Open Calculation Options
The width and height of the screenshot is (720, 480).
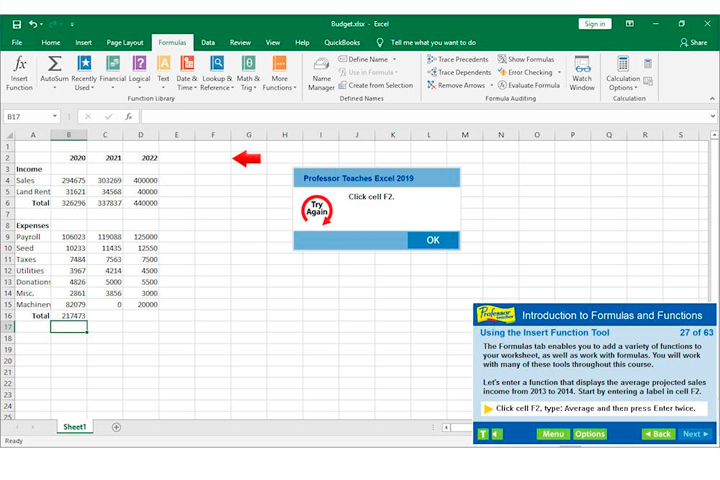tap(623, 73)
